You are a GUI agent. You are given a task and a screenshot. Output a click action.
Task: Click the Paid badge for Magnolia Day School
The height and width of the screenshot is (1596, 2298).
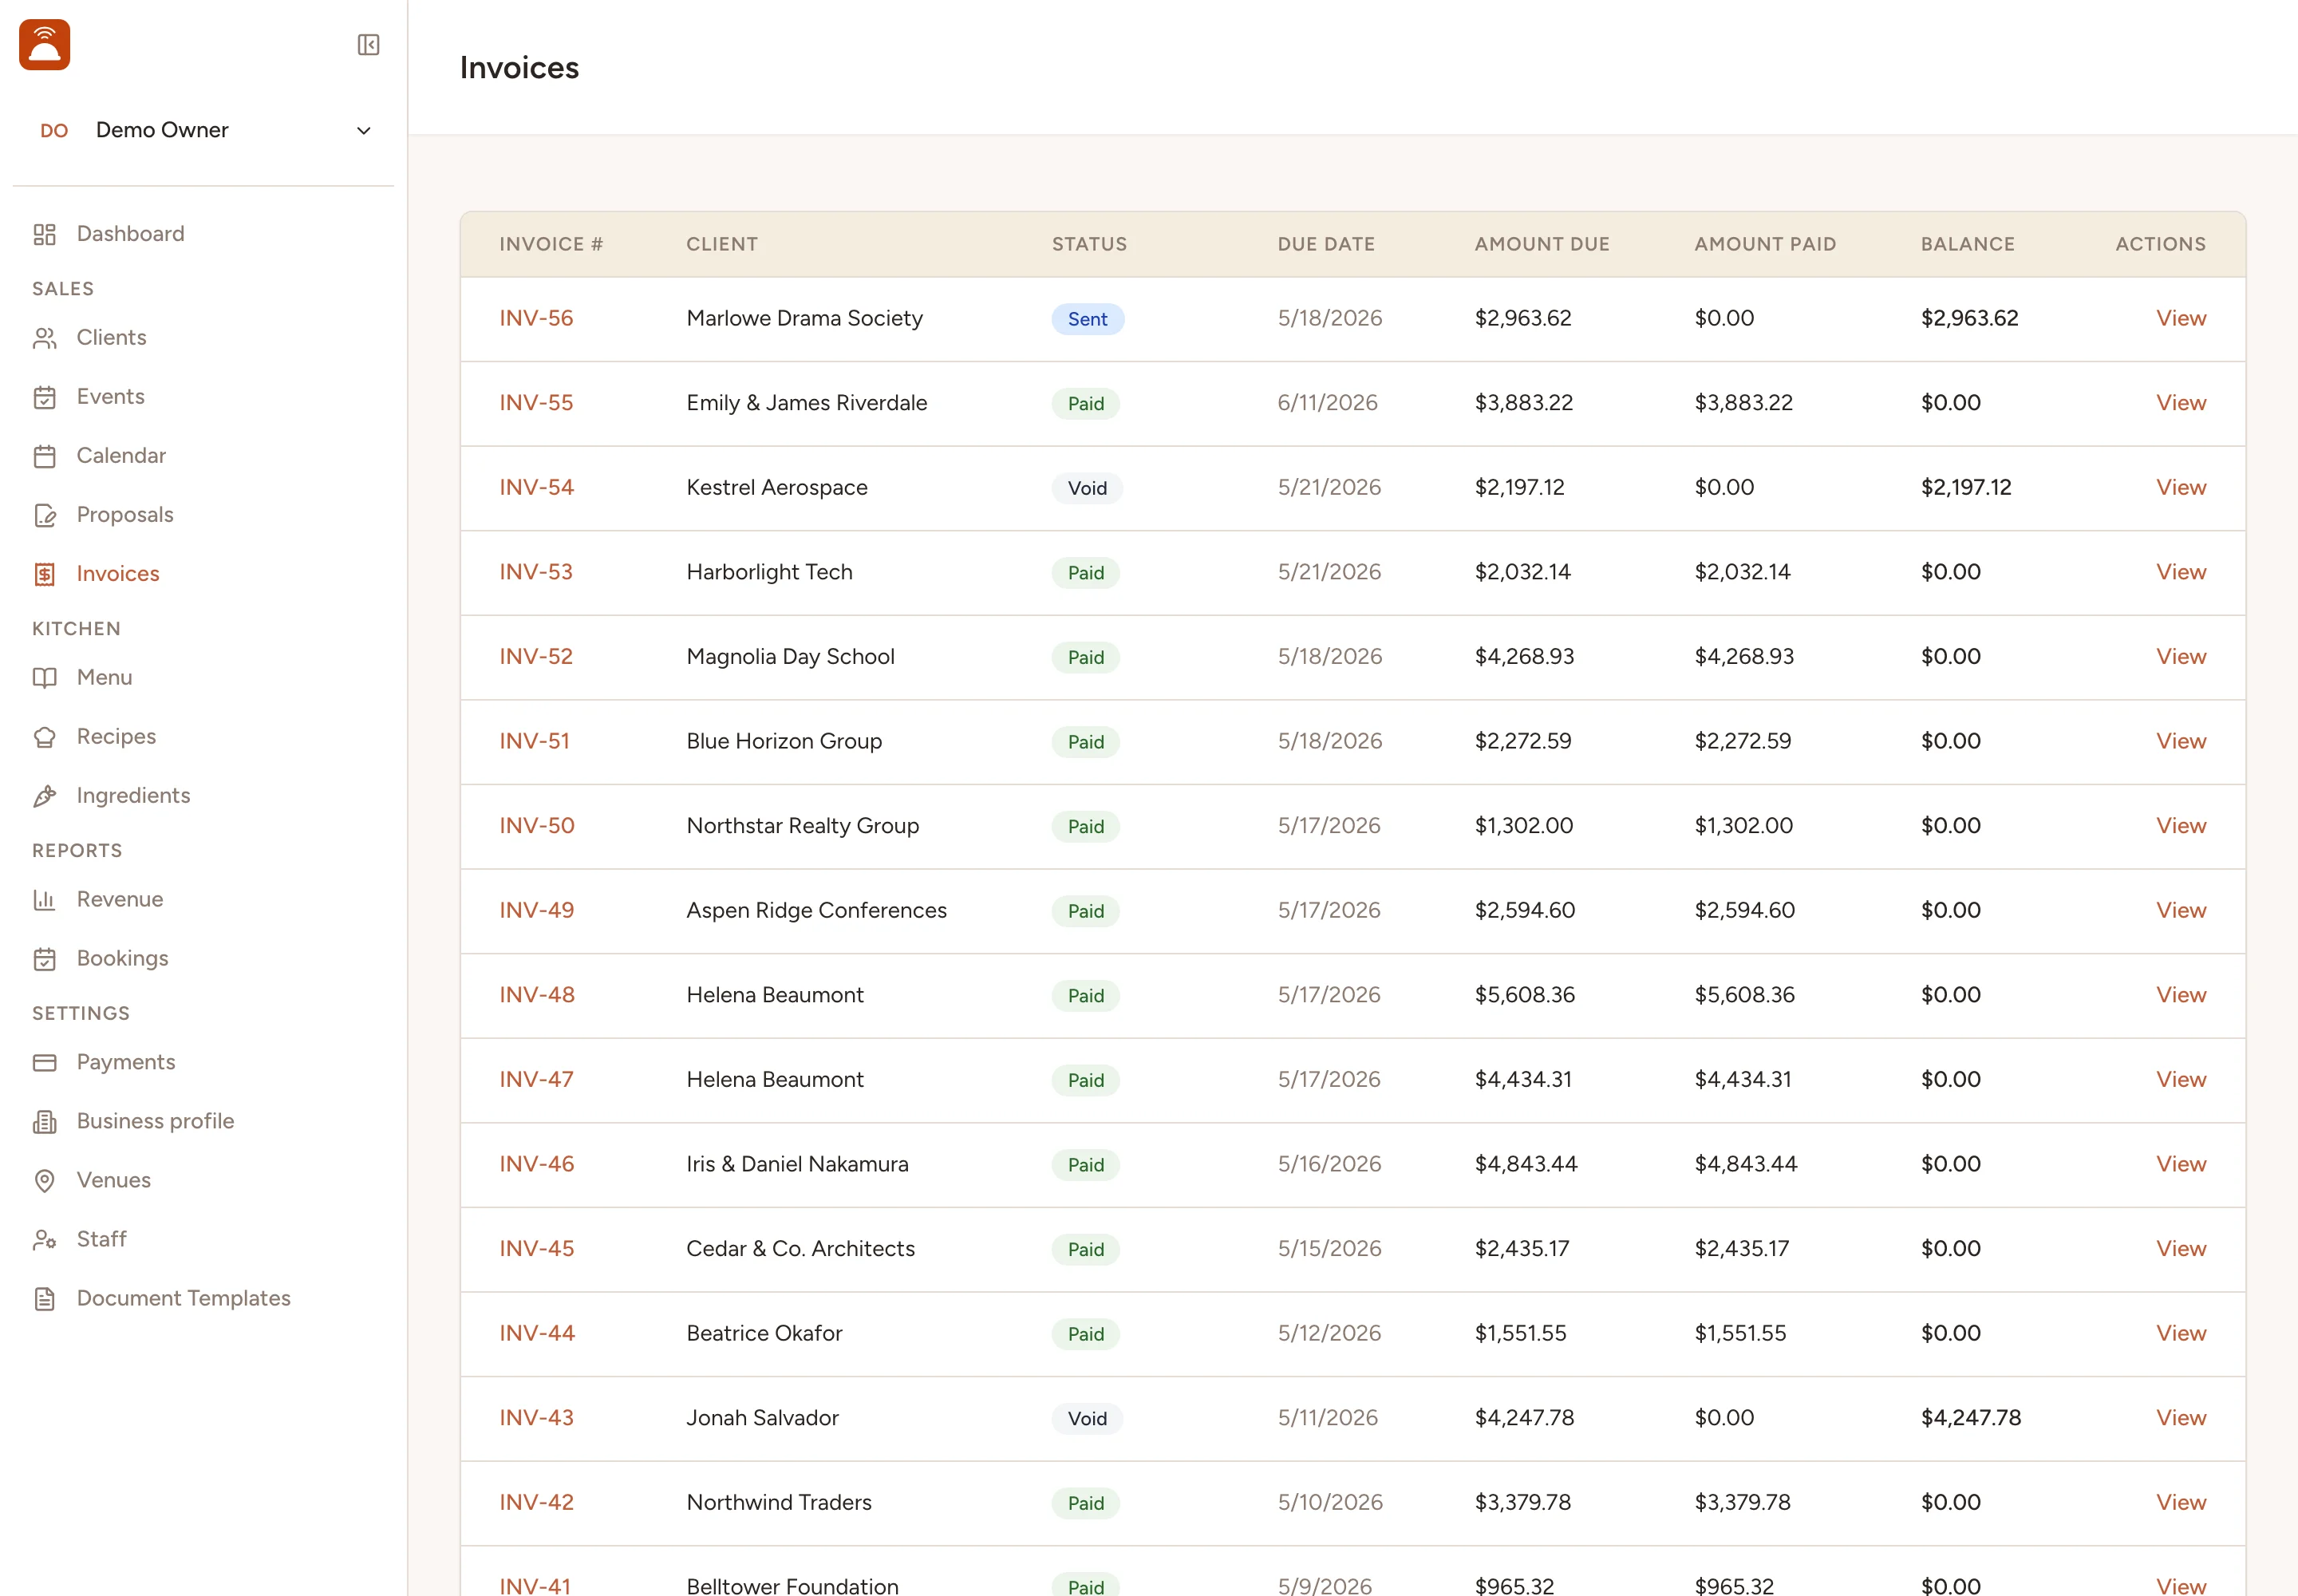(x=1085, y=657)
